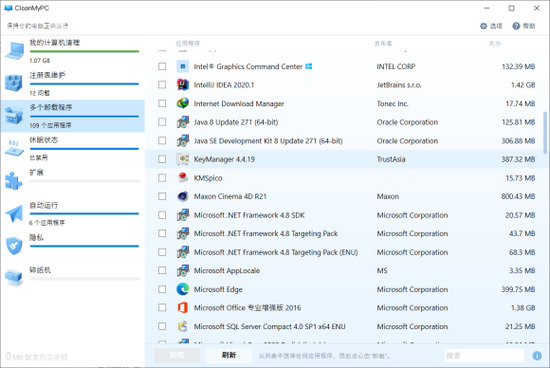
Task: Click the Microsoft Office 2016 icon
Action: click(183, 308)
